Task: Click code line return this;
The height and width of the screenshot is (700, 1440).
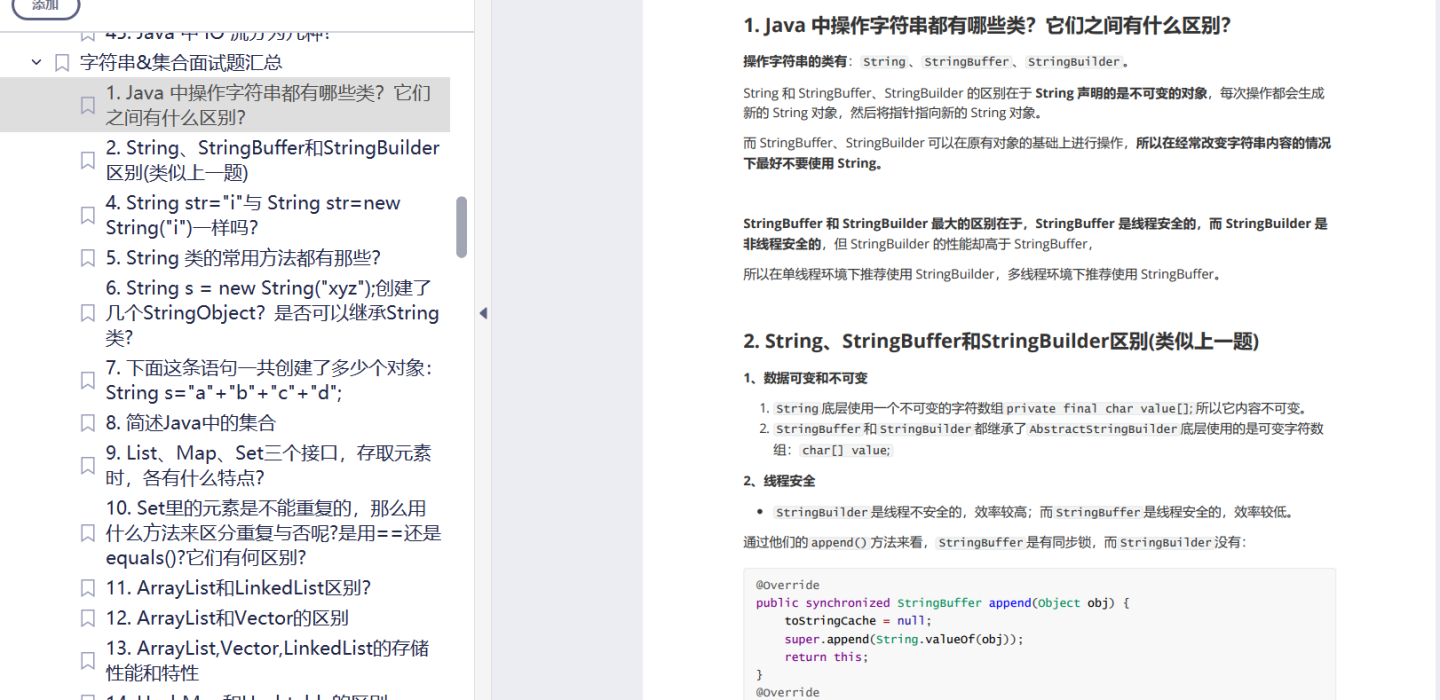Action: (826, 657)
